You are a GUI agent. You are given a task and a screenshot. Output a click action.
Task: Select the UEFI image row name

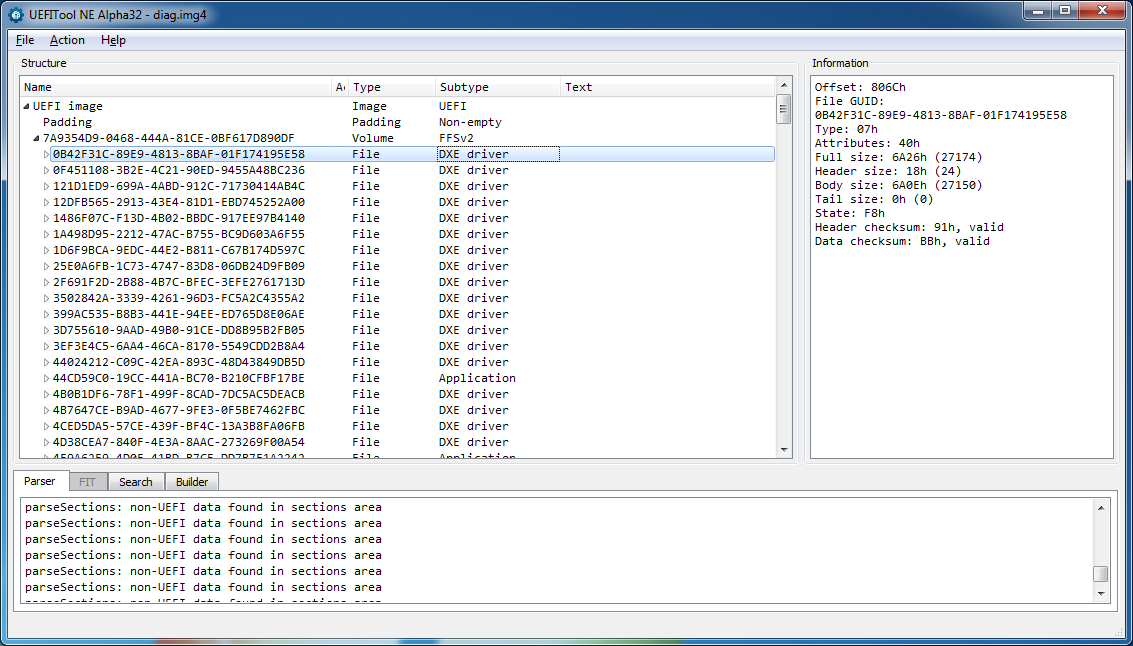coord(68,106)
